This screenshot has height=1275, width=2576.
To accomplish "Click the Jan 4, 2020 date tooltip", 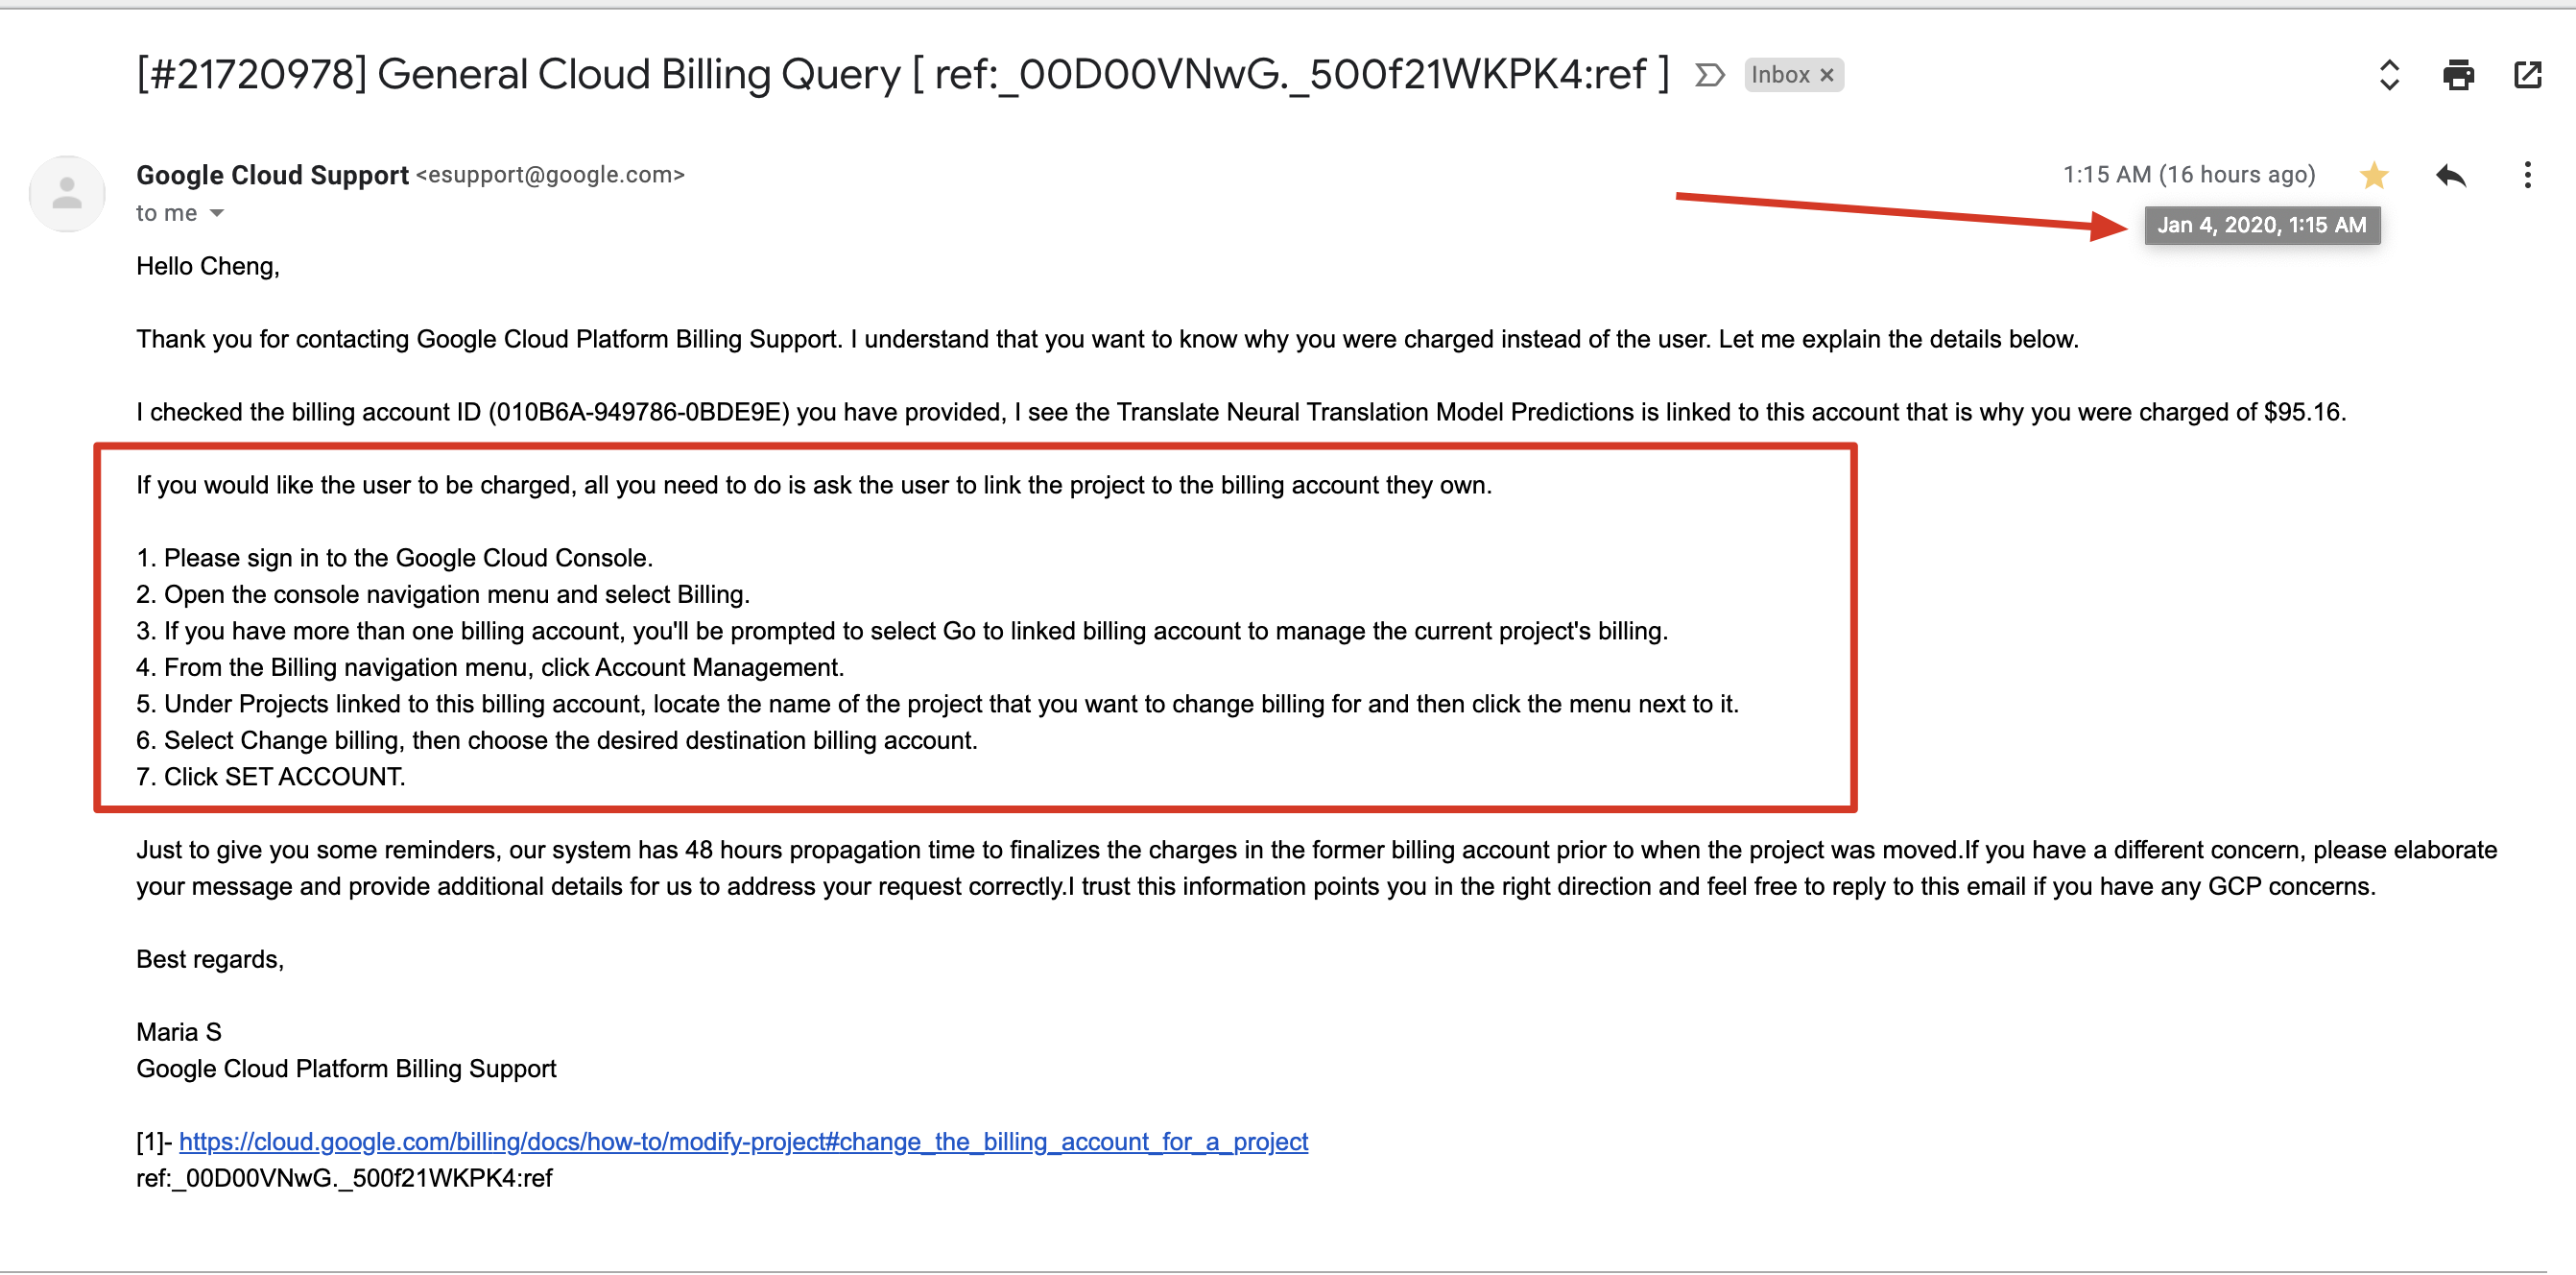I will [x=2261, y=225].
